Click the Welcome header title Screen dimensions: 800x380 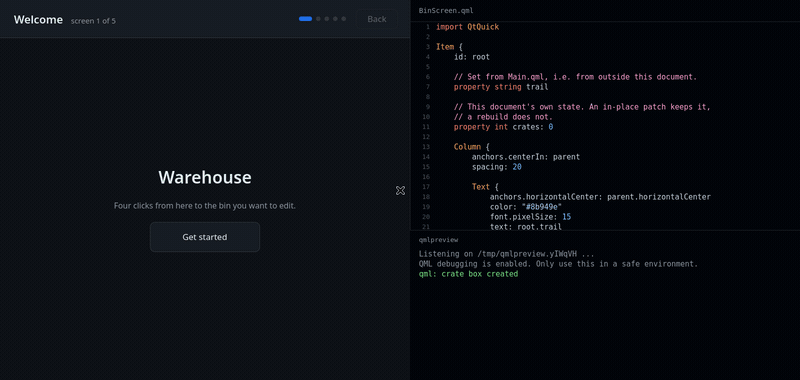click(38, 19)
